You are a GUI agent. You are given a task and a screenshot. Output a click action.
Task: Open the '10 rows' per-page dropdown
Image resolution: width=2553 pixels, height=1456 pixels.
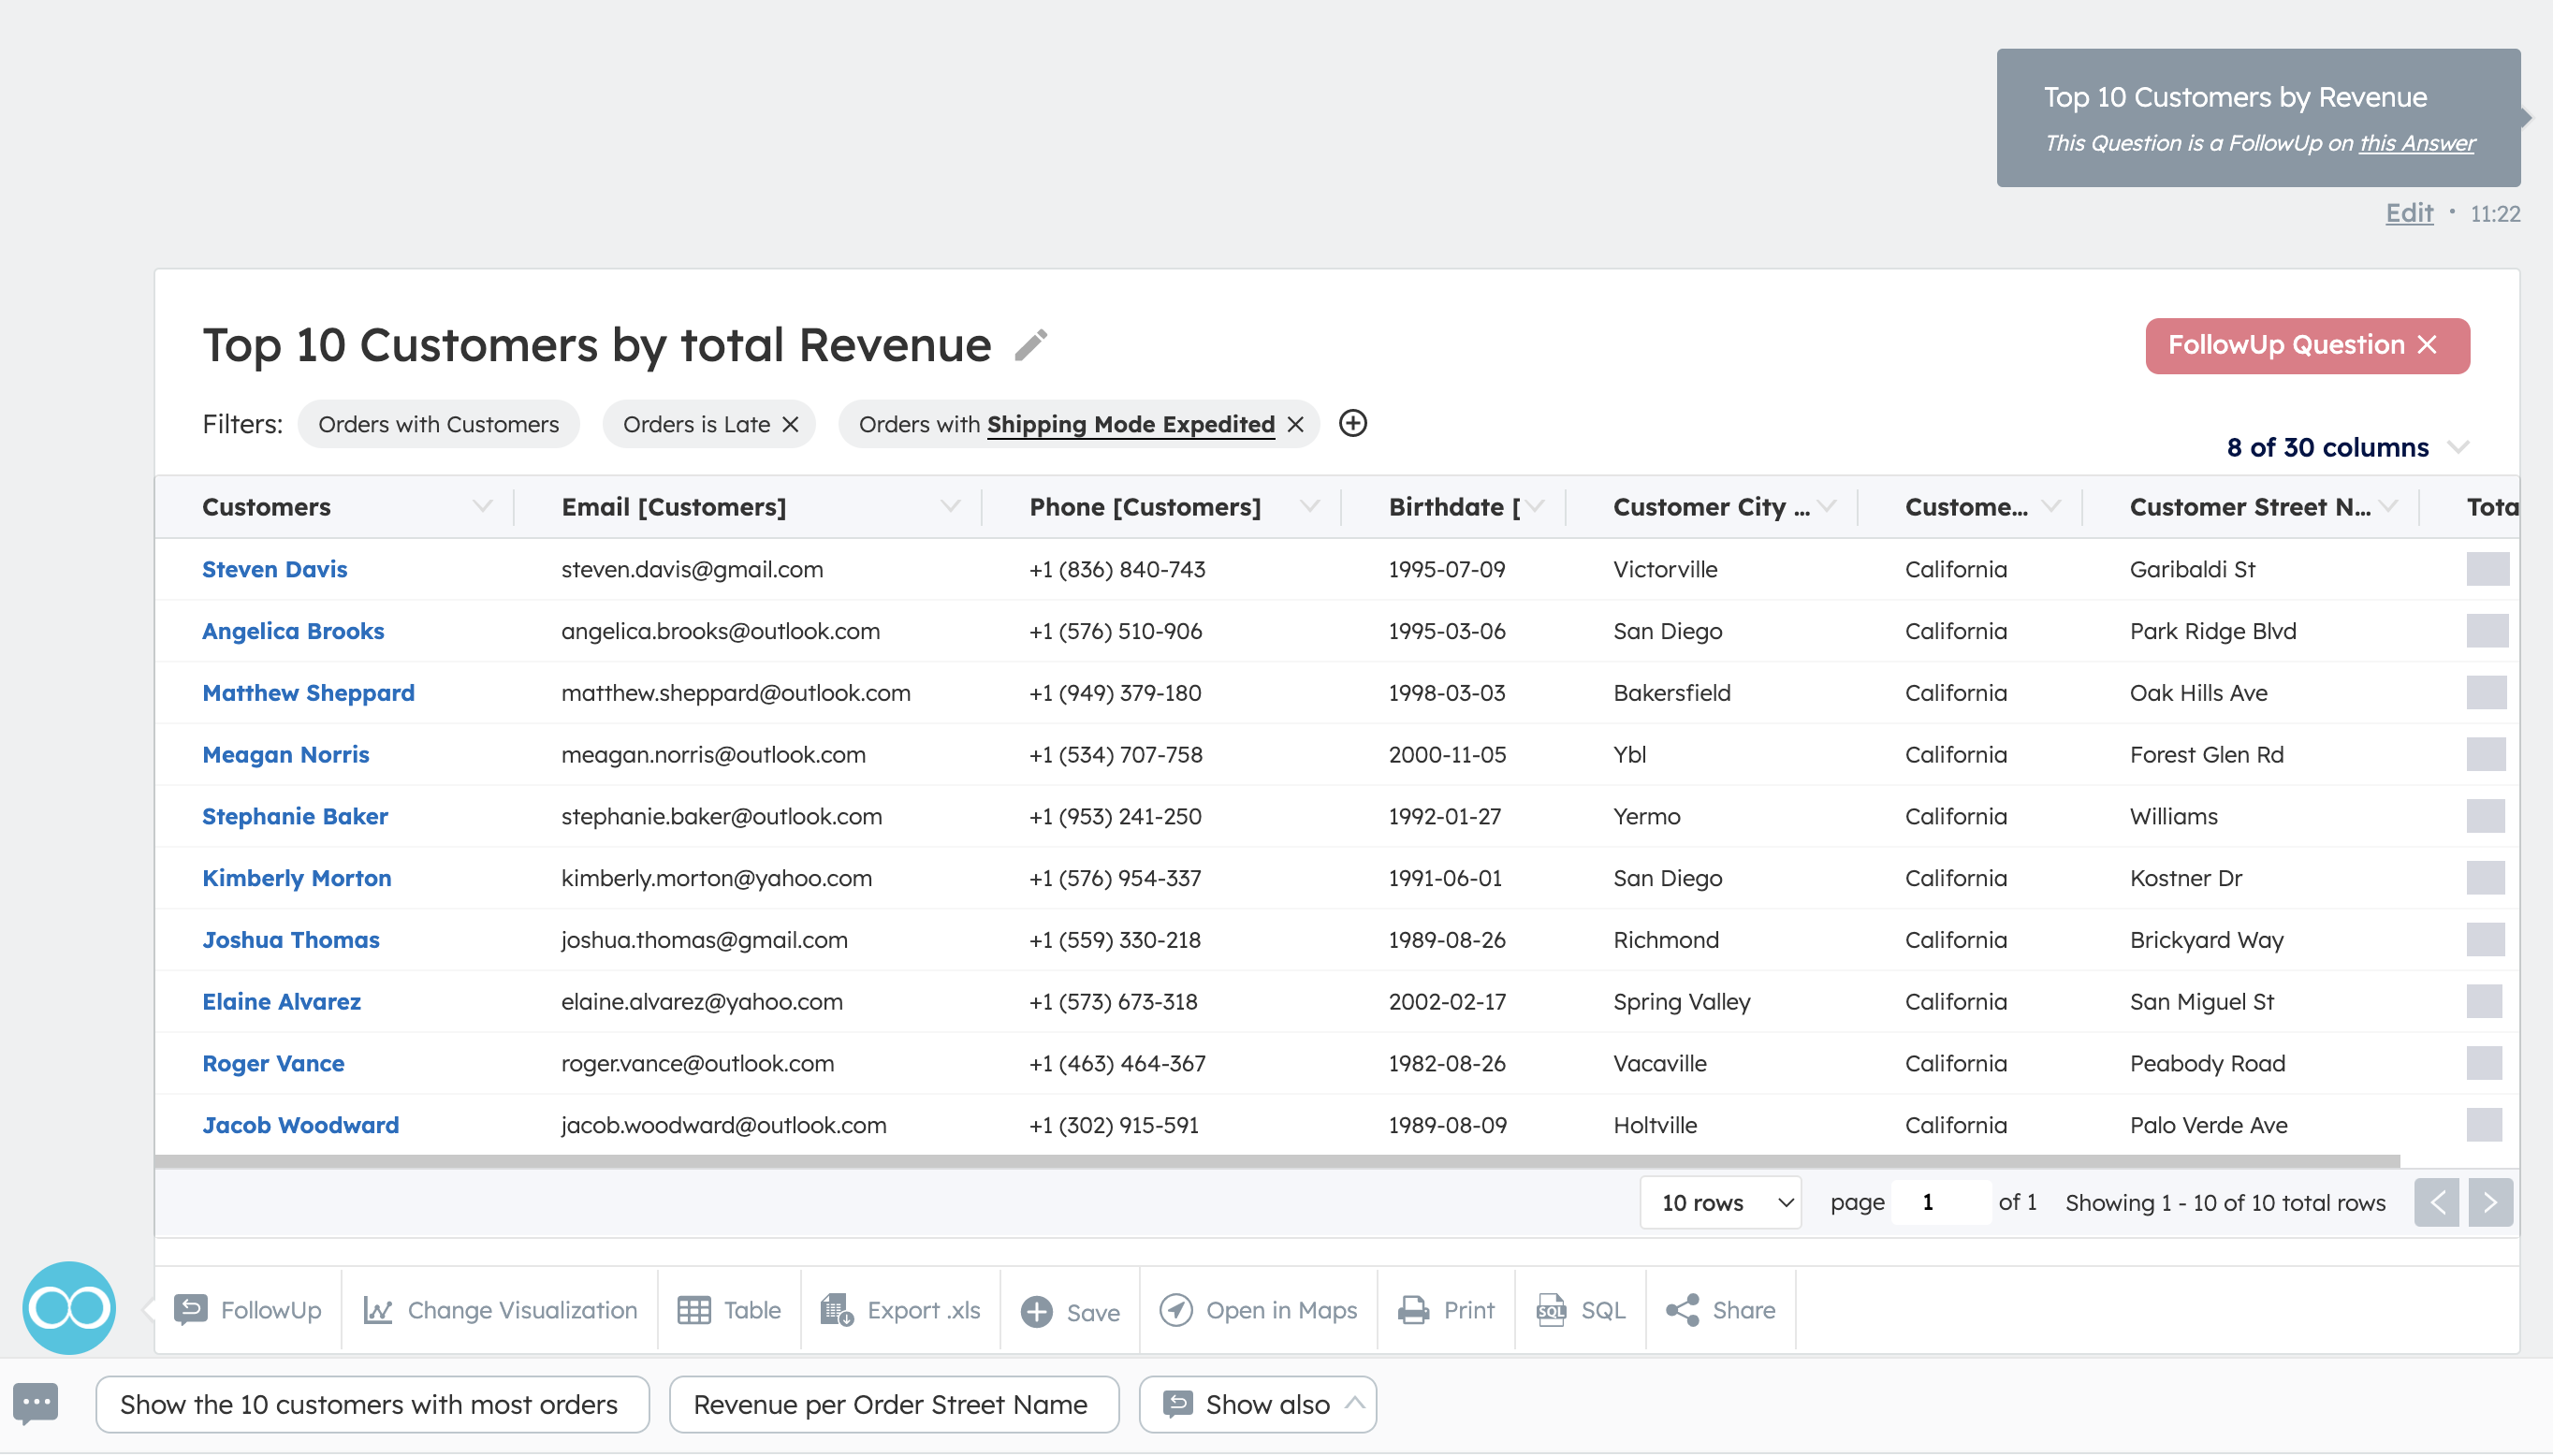pos(1719,1202)
